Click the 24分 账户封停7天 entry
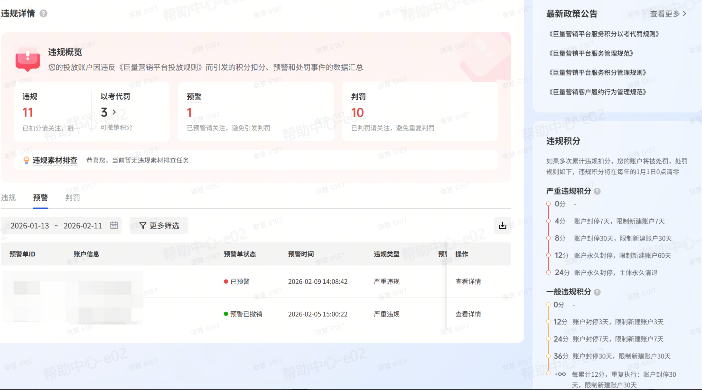 pos(608,339)
